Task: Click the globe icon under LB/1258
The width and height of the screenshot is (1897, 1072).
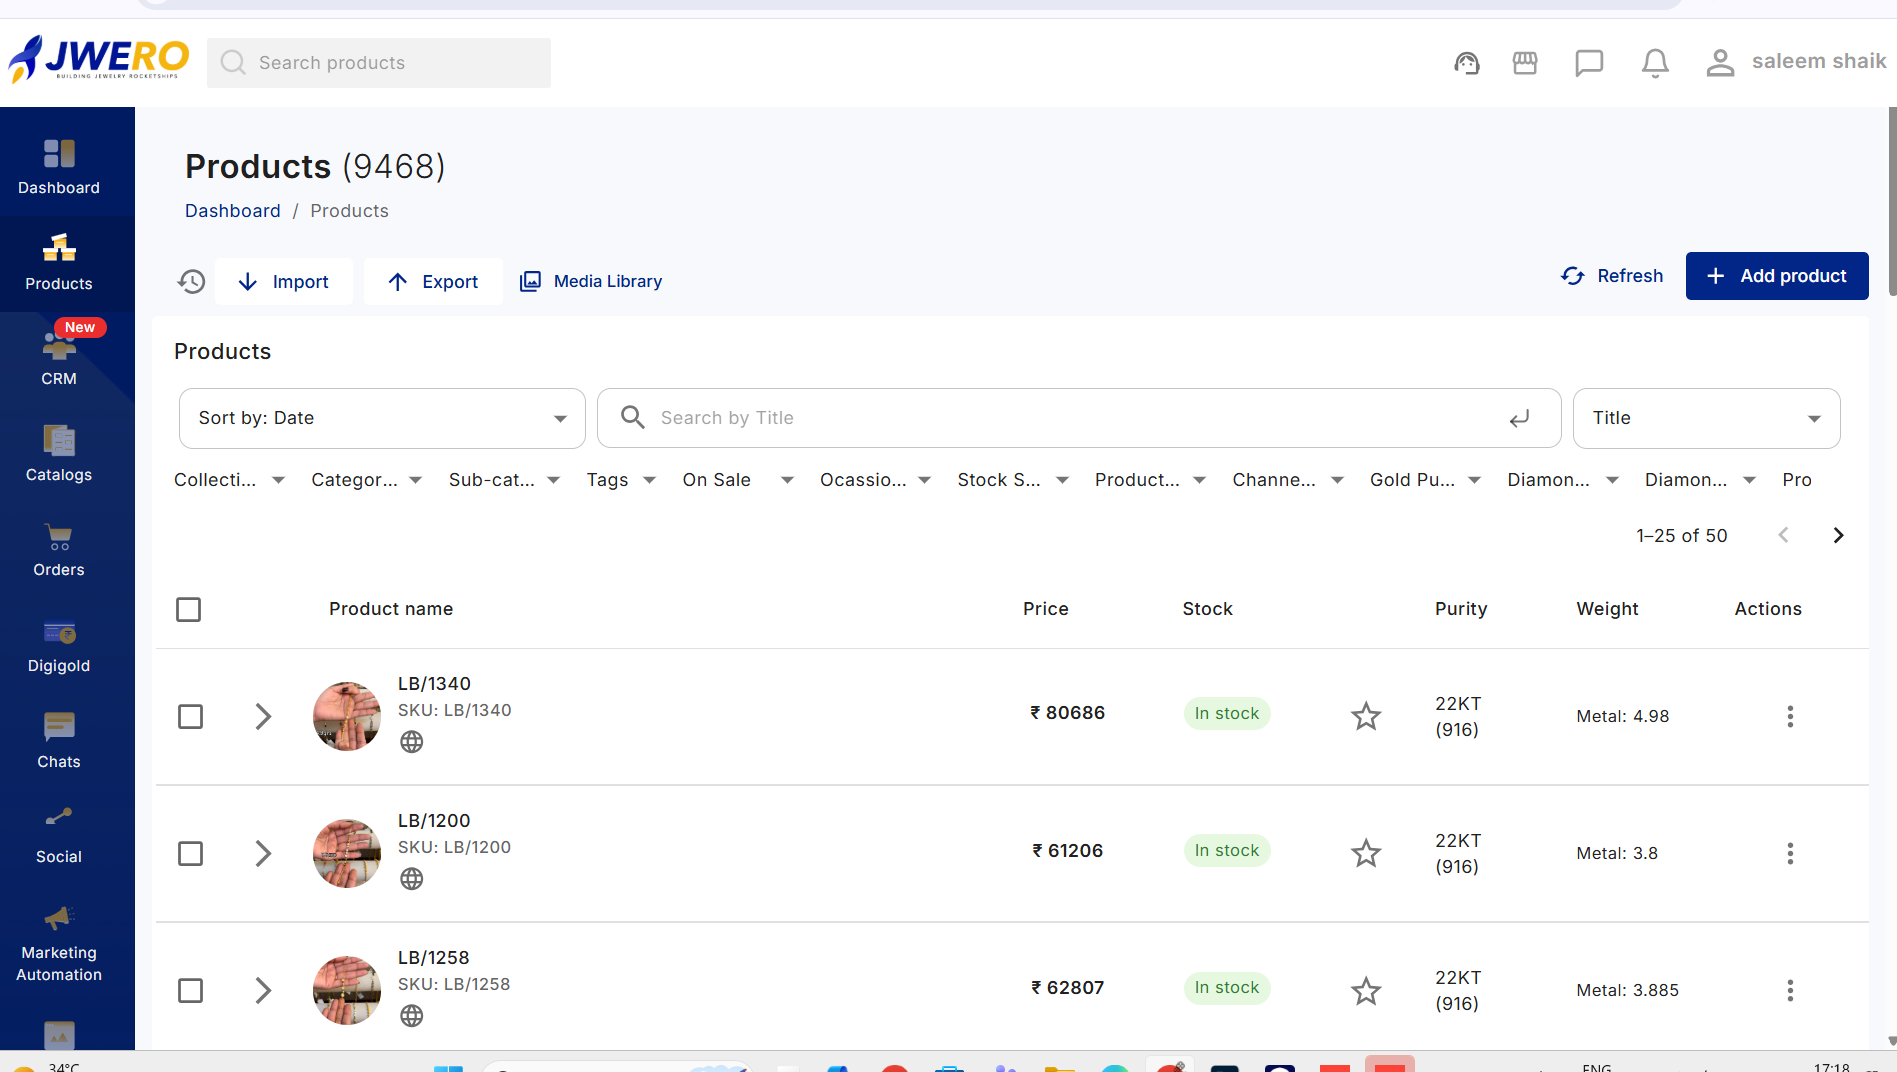Action: pyautogui.click(x=411, y=1016)
